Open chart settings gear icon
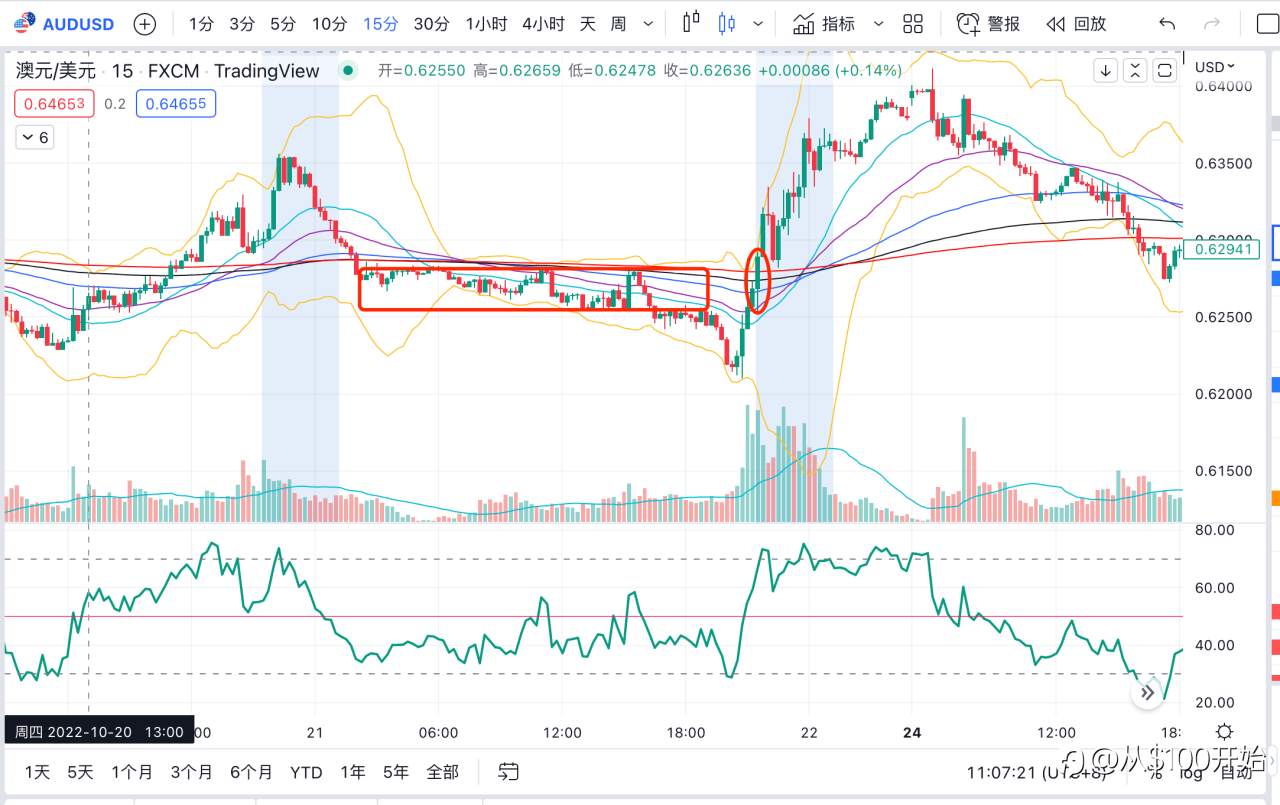 1225,732
